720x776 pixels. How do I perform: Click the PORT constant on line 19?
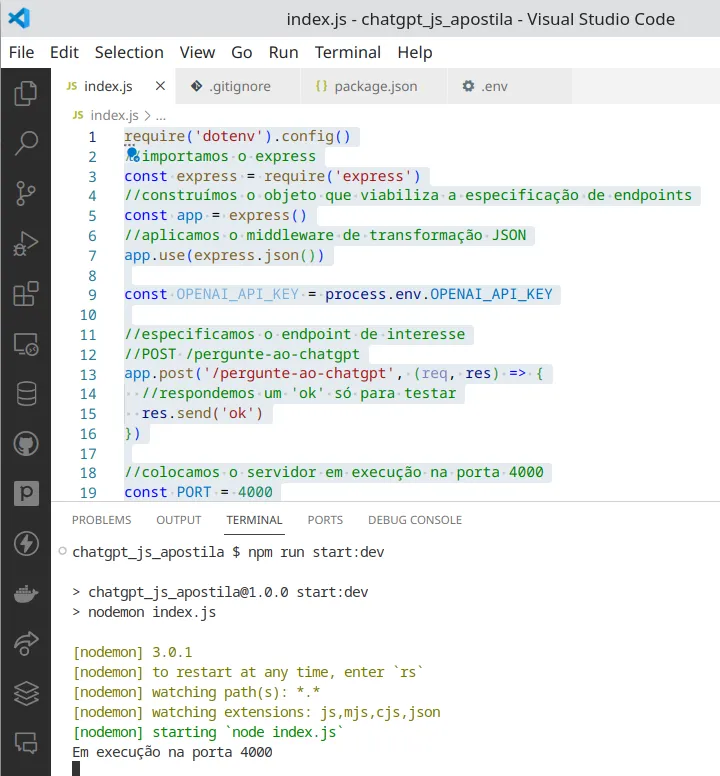click(x=194, y=492)
